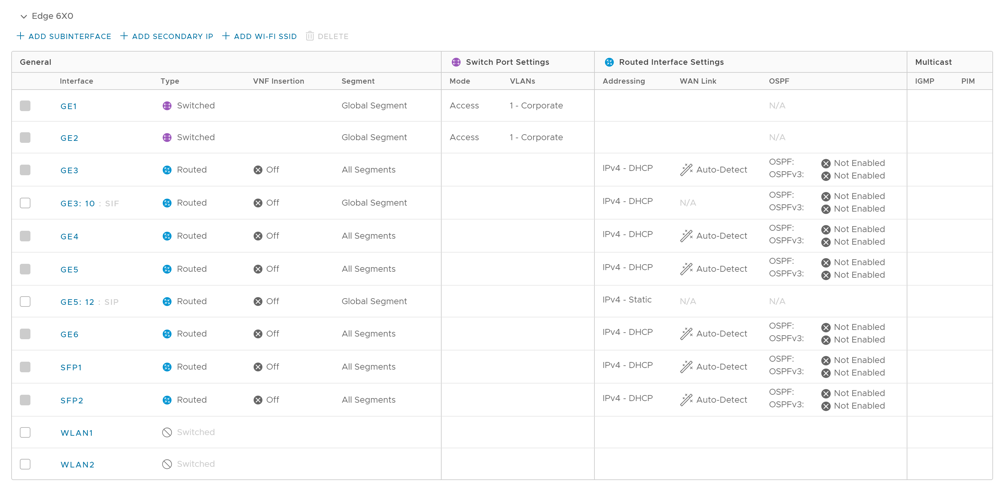Image resolution: width=999 pixels, height=486 pixels.
Task: Open the WLAN1 interface link
Action: [76, 433]
